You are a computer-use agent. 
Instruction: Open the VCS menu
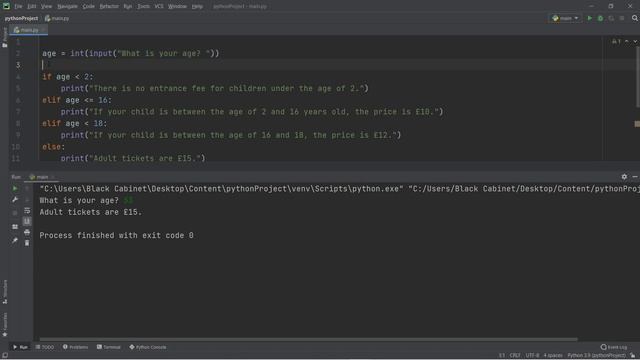[x=159, y=7]
